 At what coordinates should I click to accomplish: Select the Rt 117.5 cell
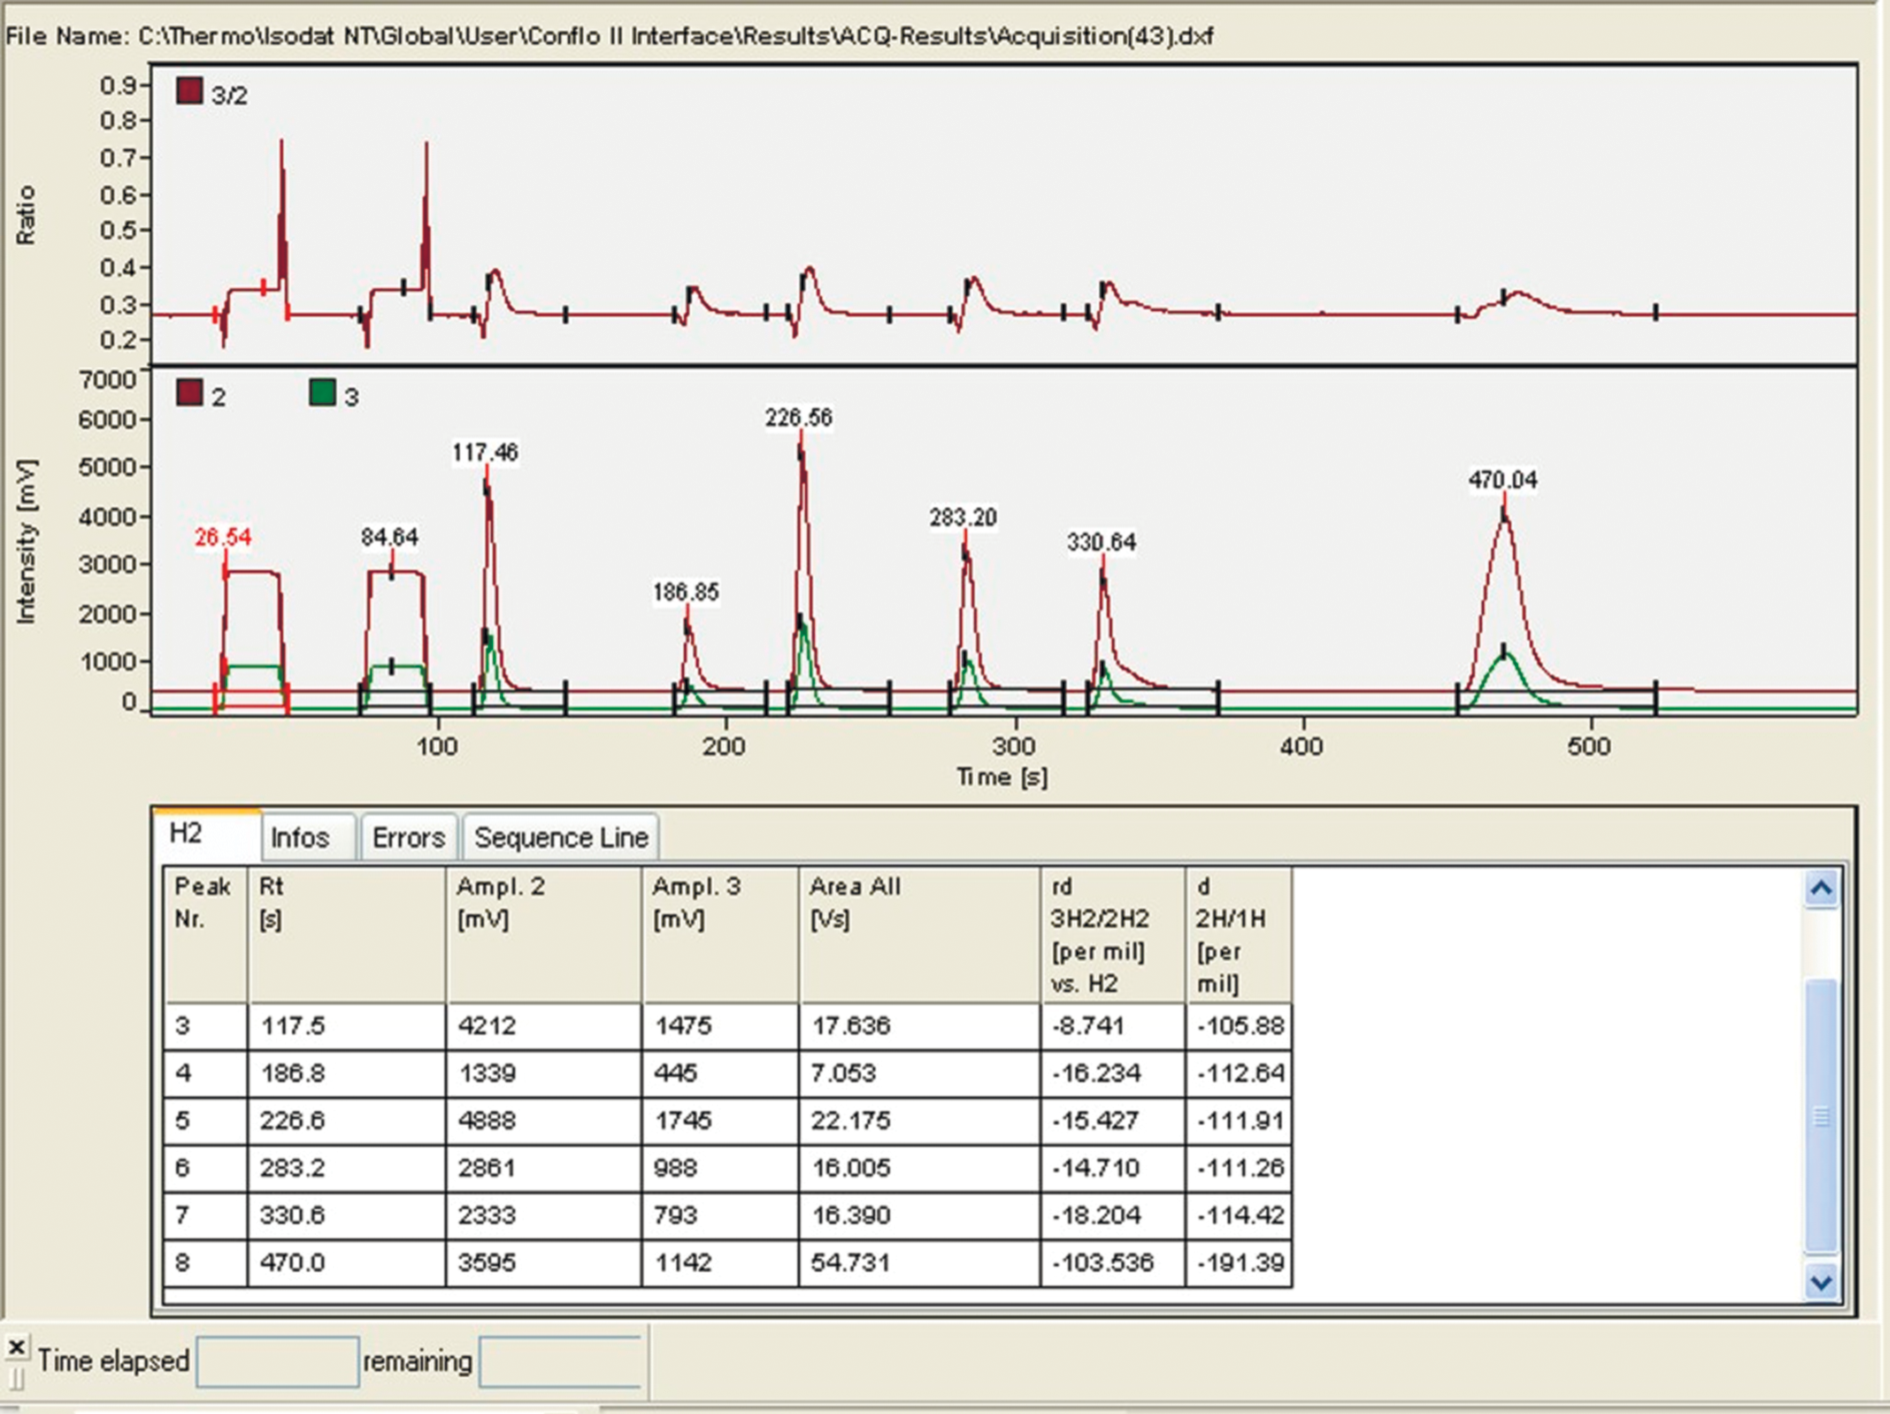tap(345, 1026)
